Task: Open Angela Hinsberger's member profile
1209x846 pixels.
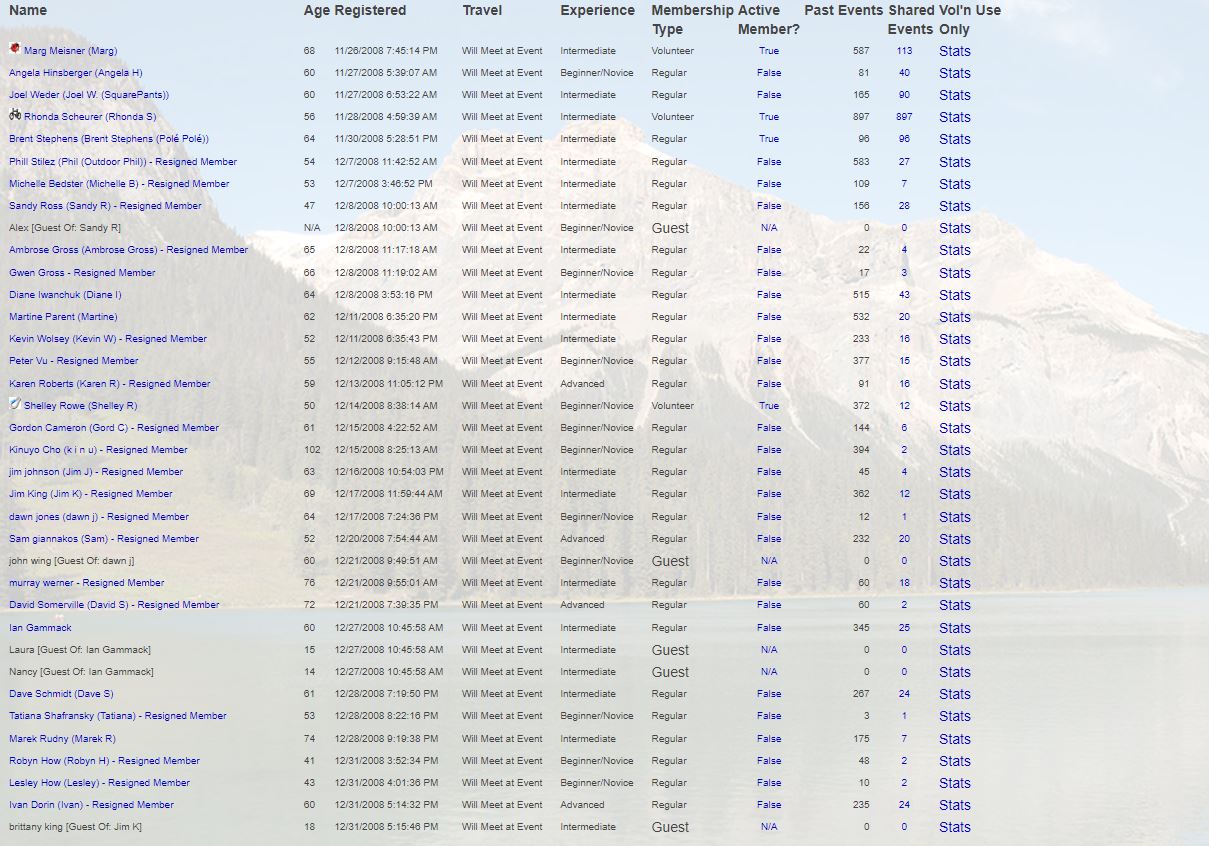Action: tap(76, 73)
